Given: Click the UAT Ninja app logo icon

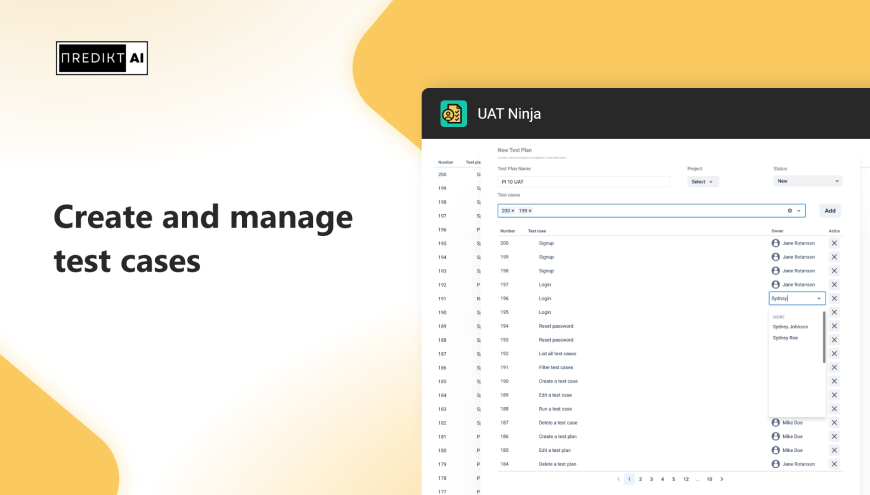Looking at the screenshot, I should [453, 114].
